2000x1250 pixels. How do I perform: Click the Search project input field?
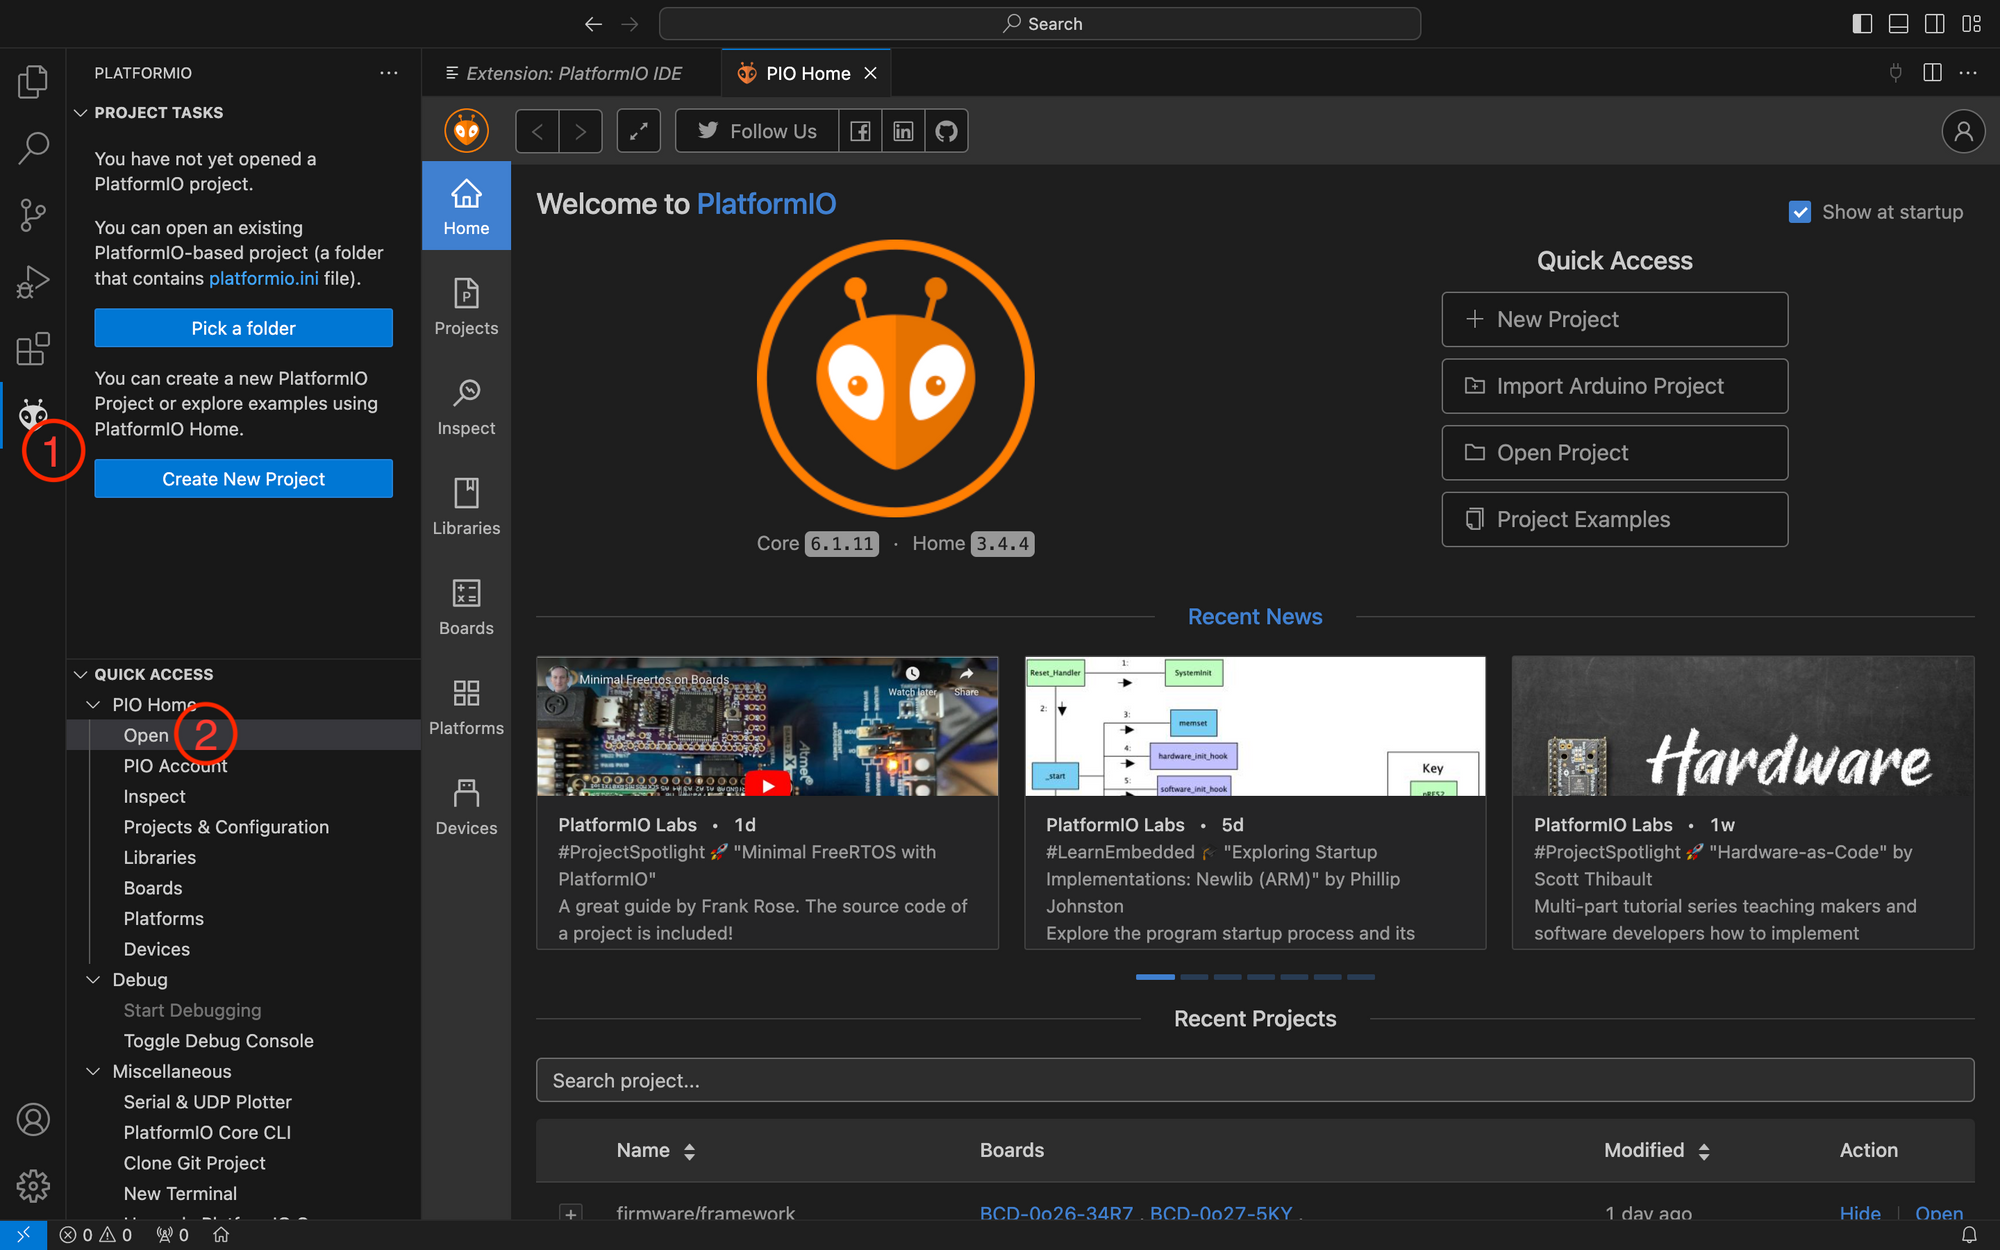pos(1254,1080)
